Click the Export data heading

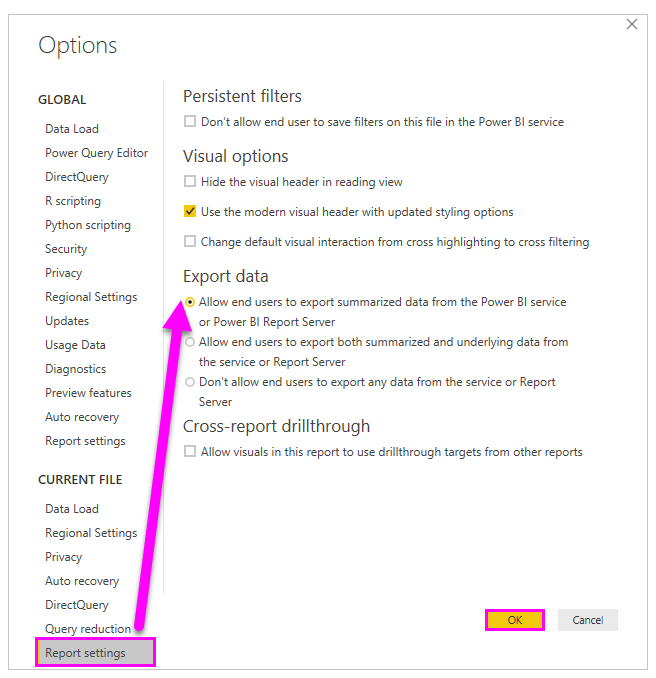pos(226,276)
